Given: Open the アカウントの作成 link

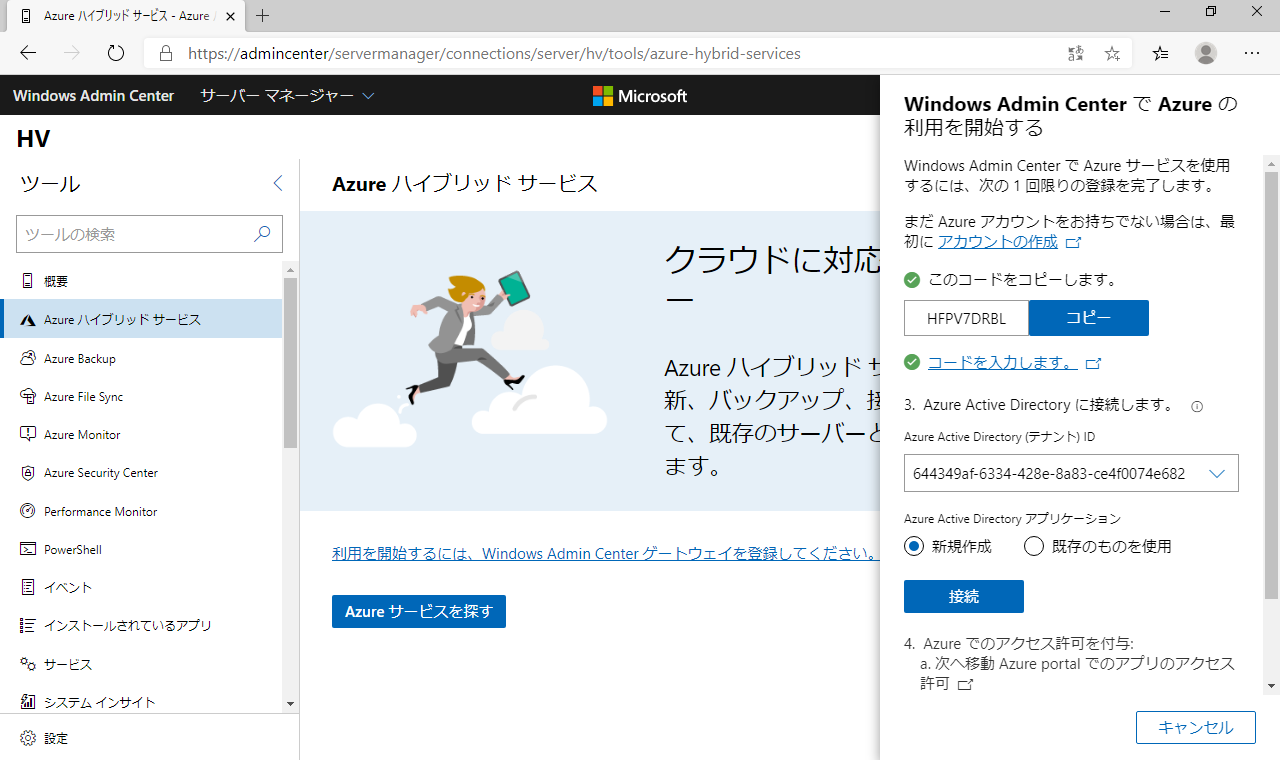Looking at the screenshot, I should point(998,242).
